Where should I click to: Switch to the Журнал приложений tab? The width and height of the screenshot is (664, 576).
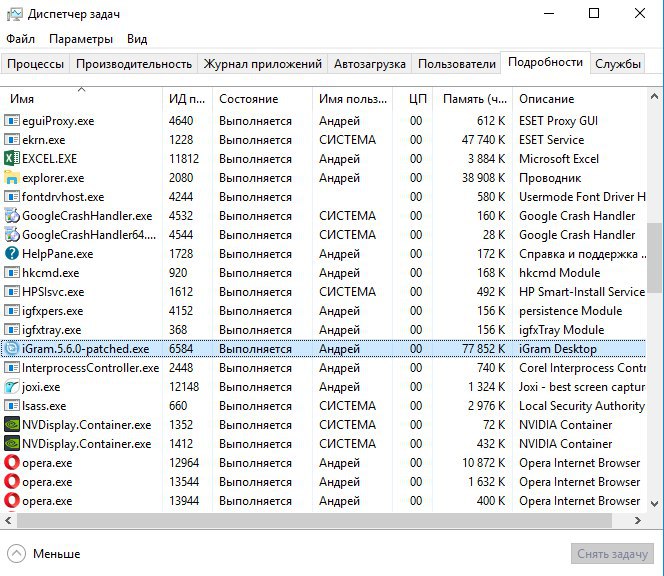(263, 64)
